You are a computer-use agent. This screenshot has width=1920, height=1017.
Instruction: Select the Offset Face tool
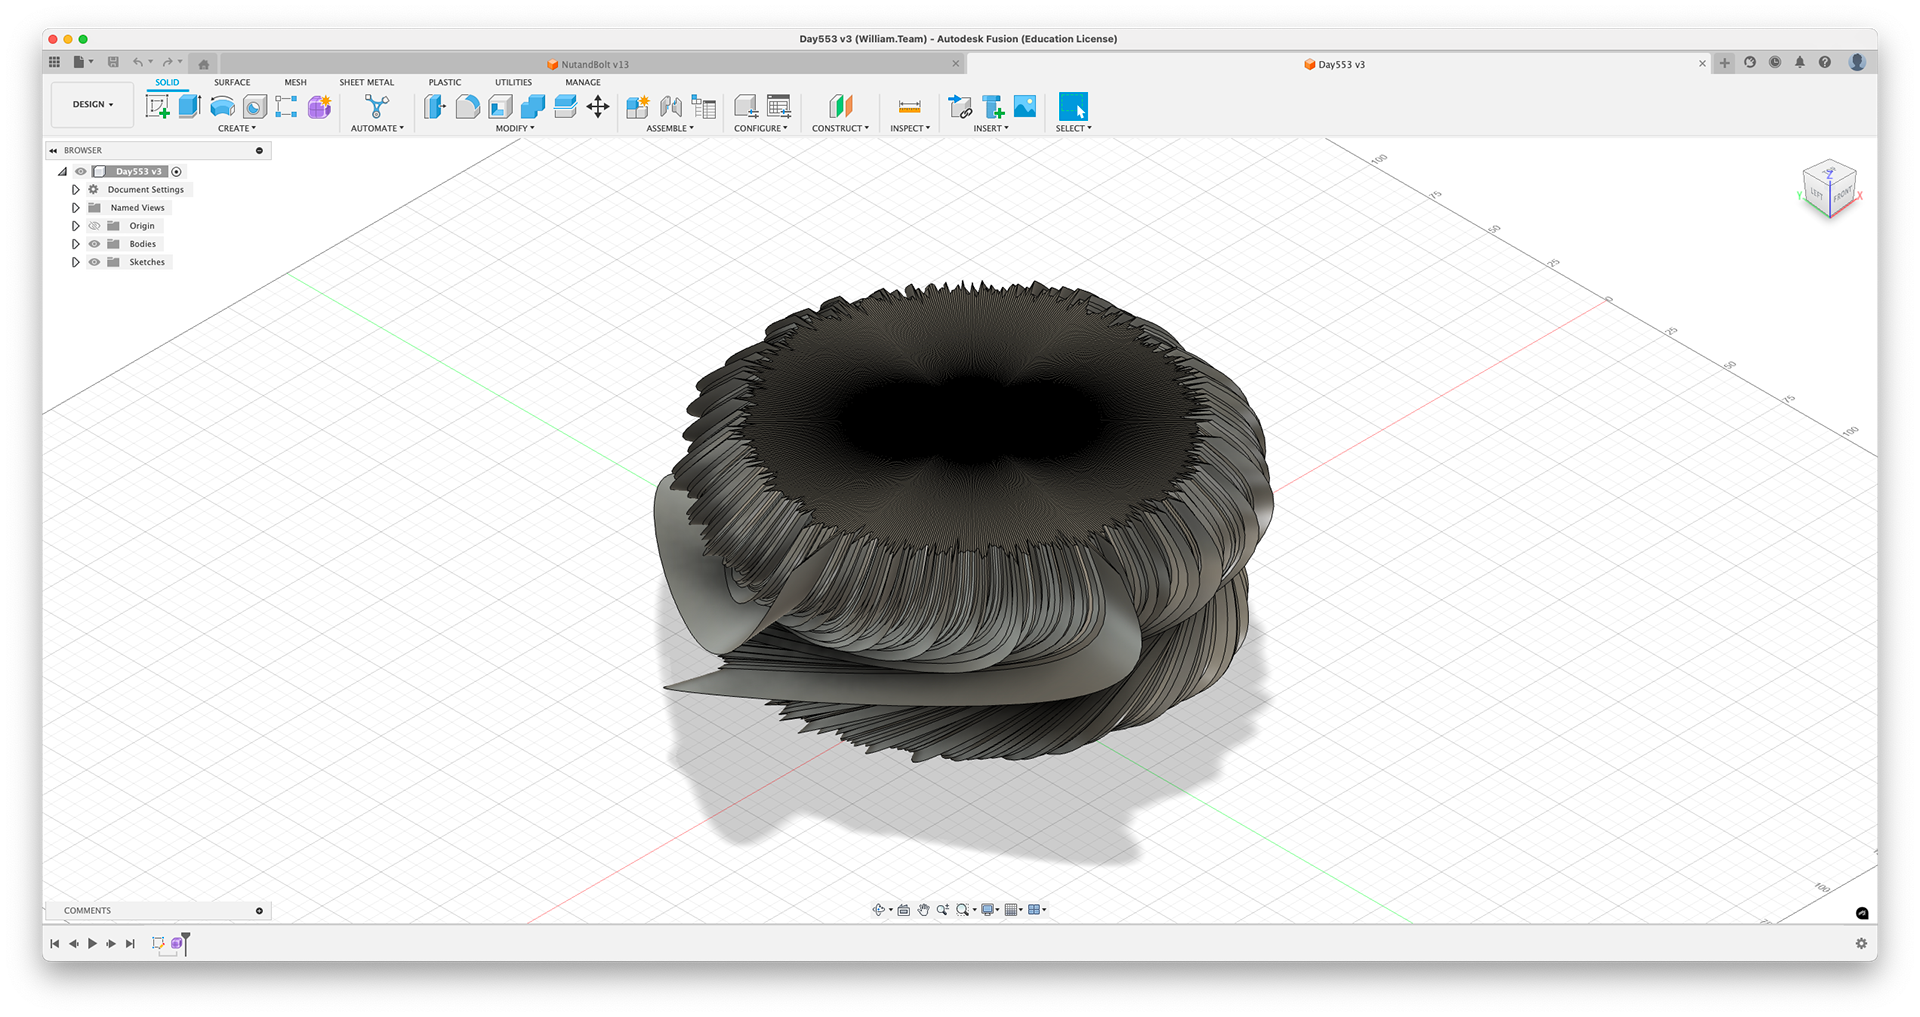565,107
